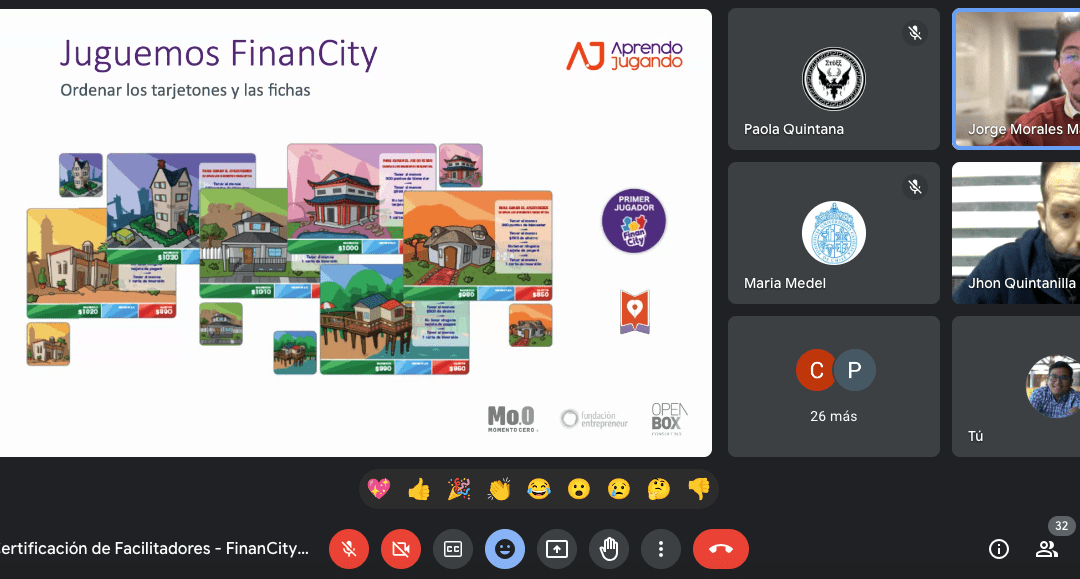
Task: Send the clapping hands reaction
Action: 499,489
